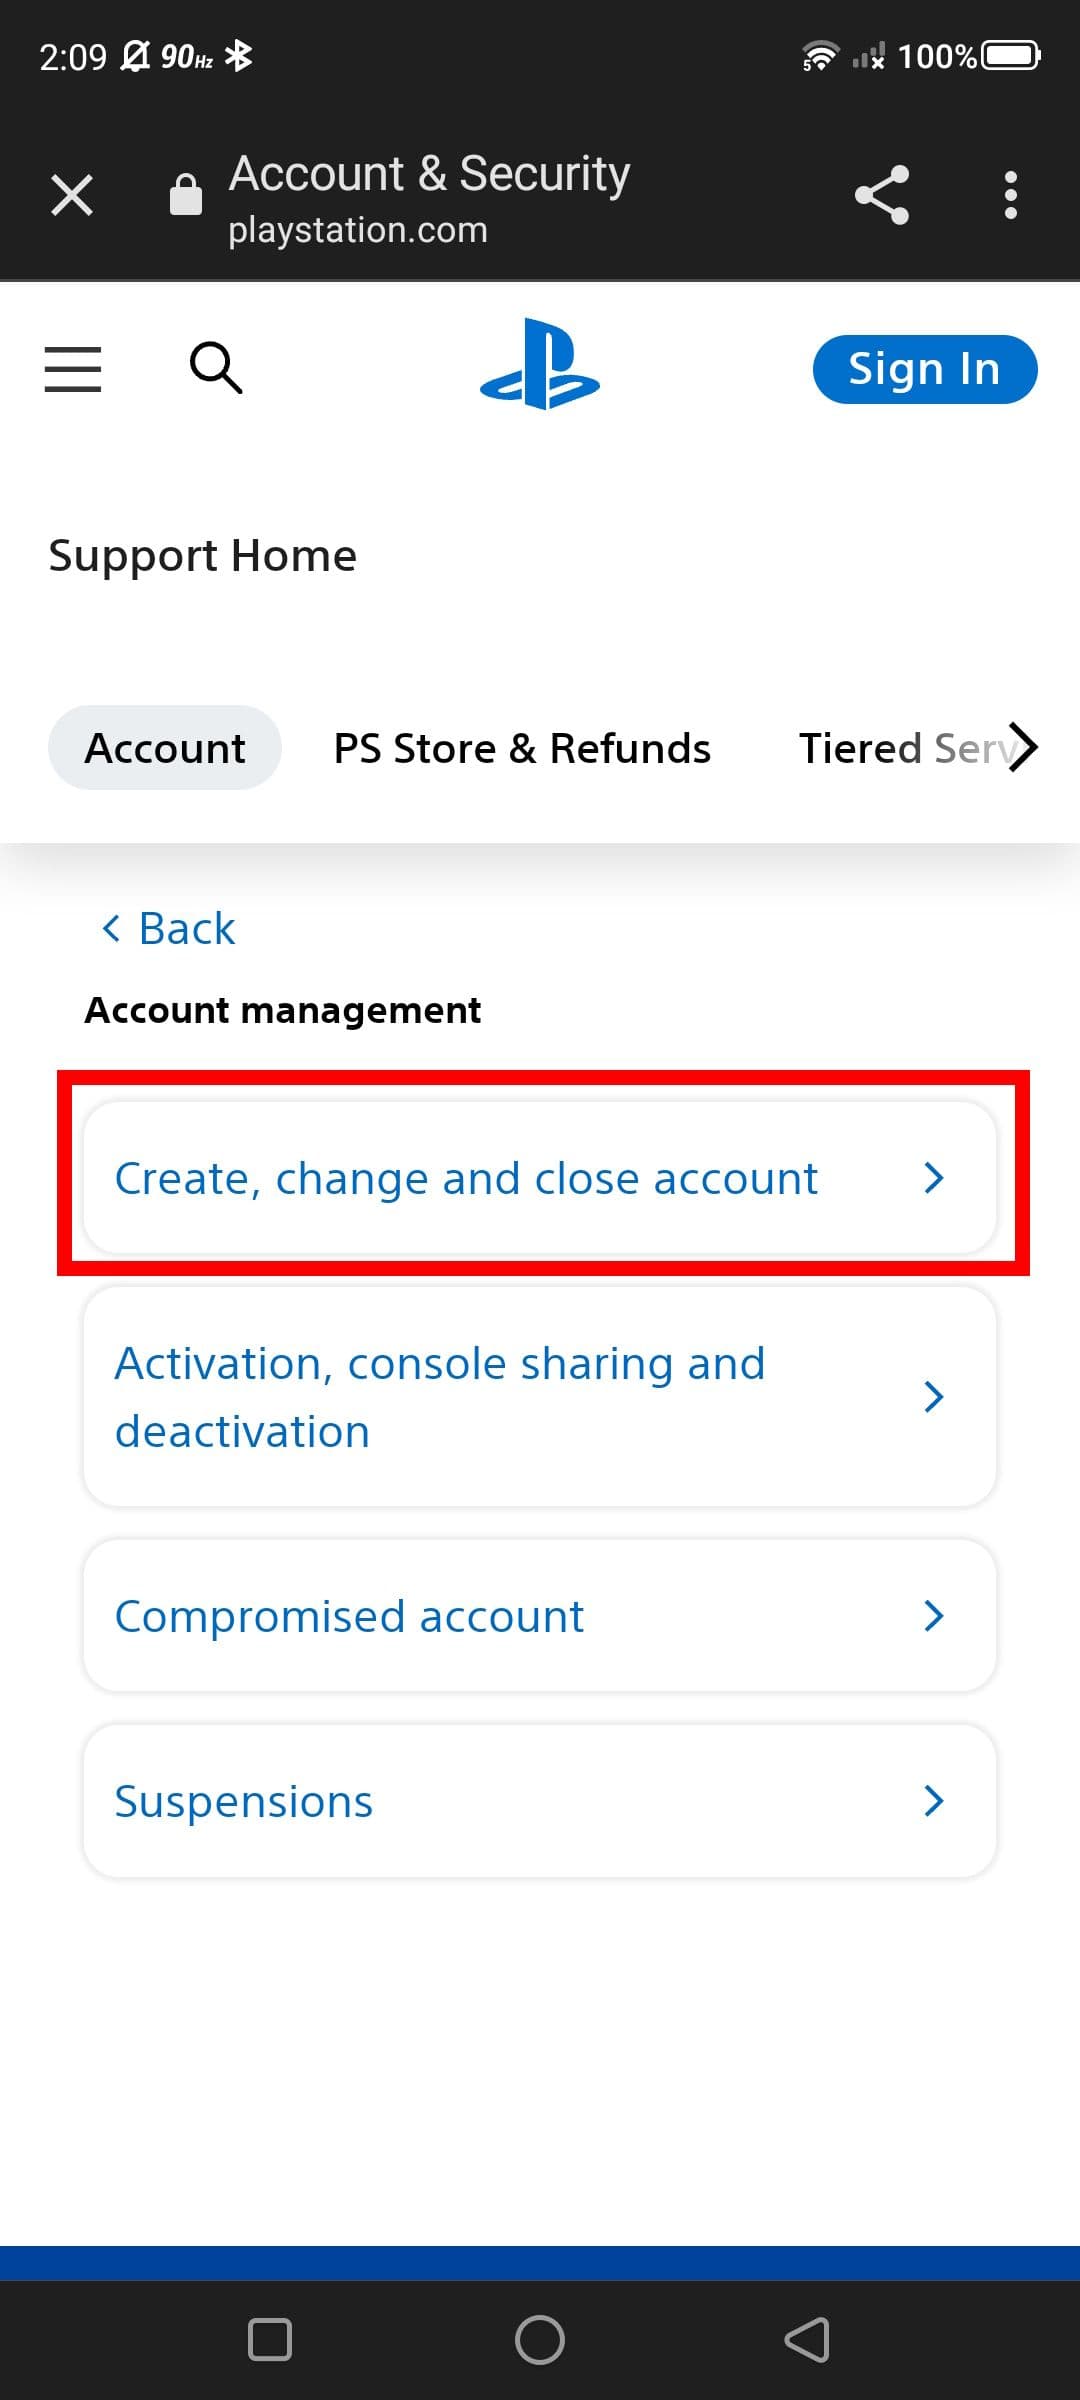Open the Support Home link
1080x2400 pixels.
tap(203, 556)
